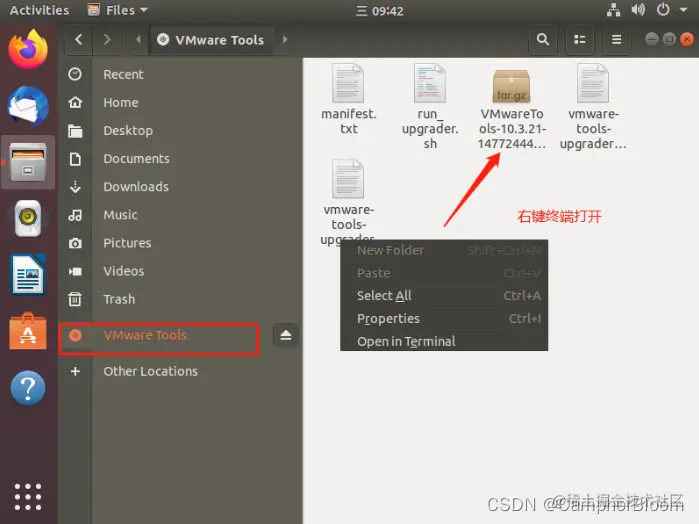Toggle list view icon in toolbar
This screenshot has height=524, width=699.
point(580,40)
